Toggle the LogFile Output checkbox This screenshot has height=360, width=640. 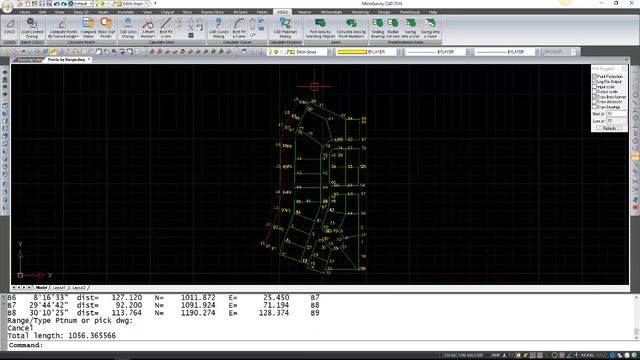coord(594,82)
